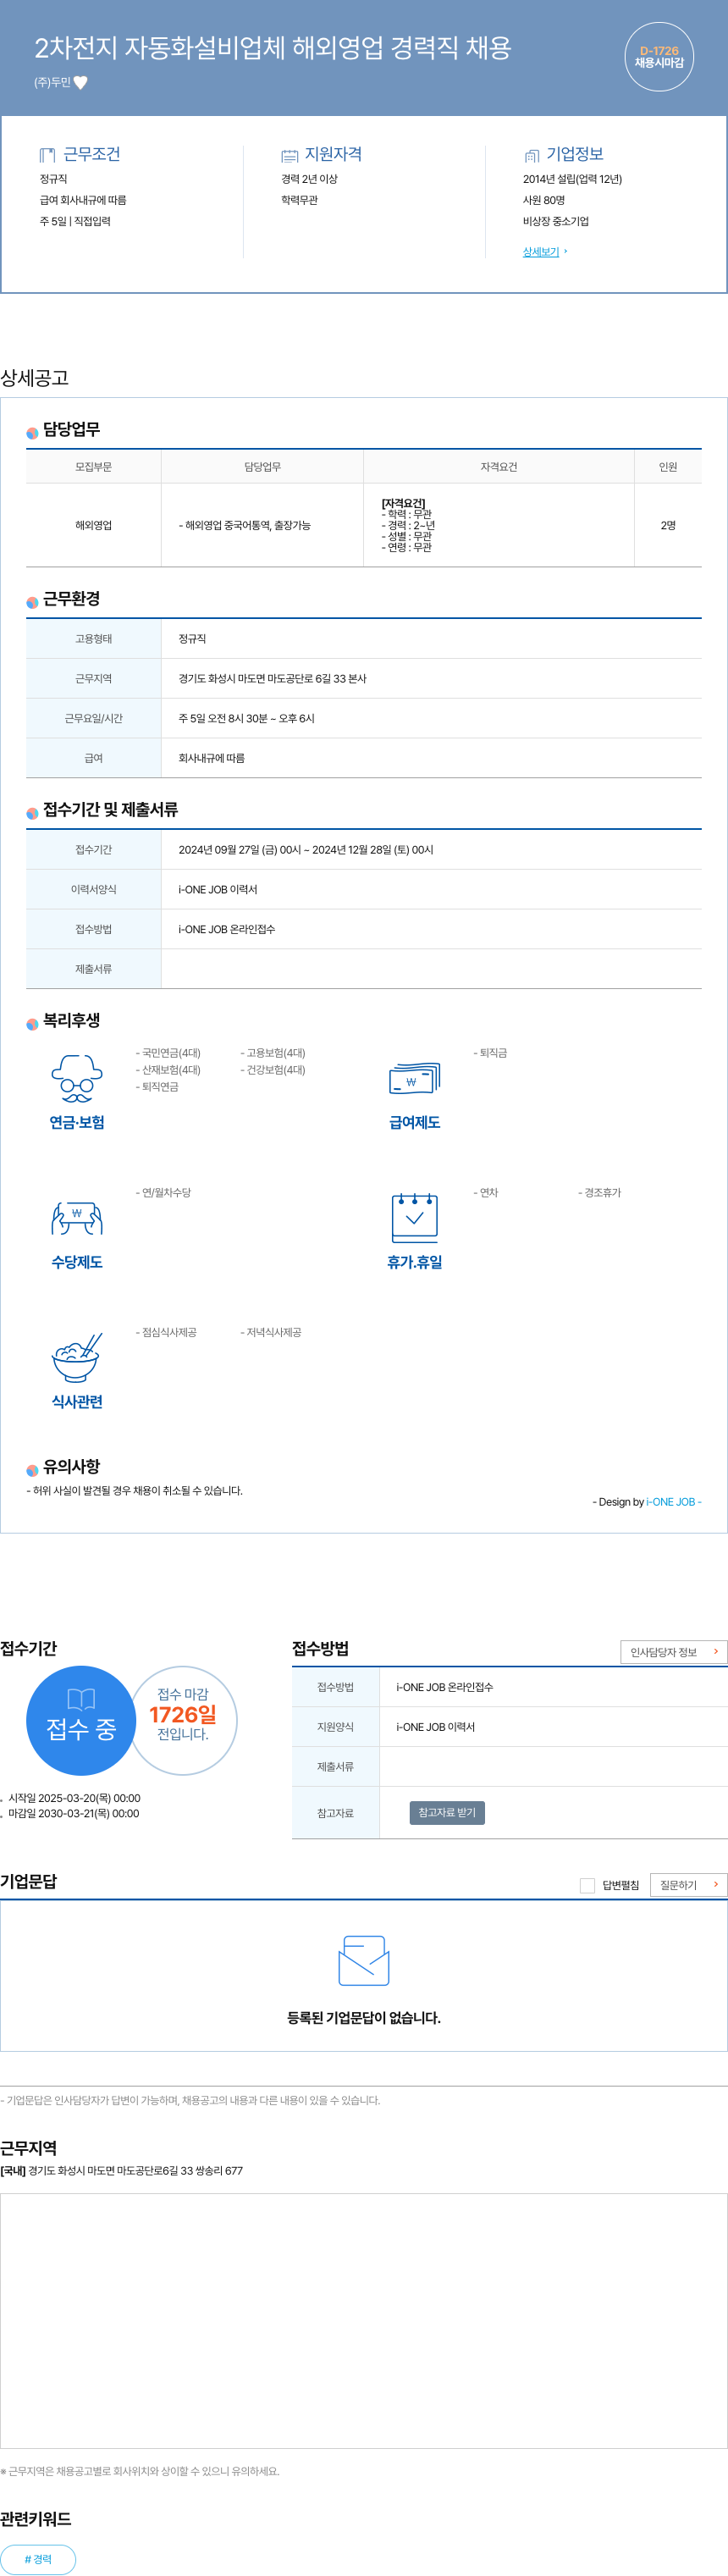Click the 사원 80명 text
728x2576 pixels.
(544, 200)
